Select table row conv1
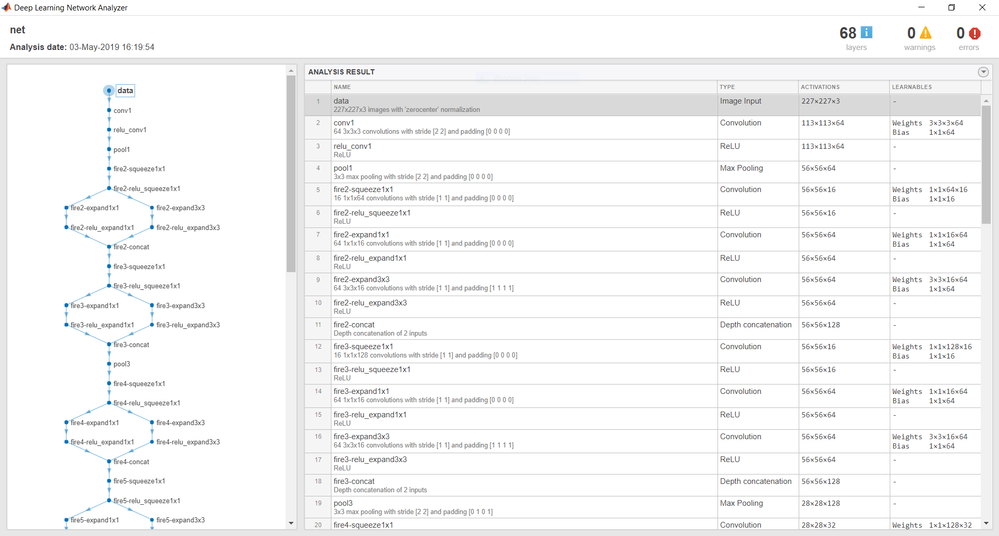The image size is (999, 536). click(643, 127)
